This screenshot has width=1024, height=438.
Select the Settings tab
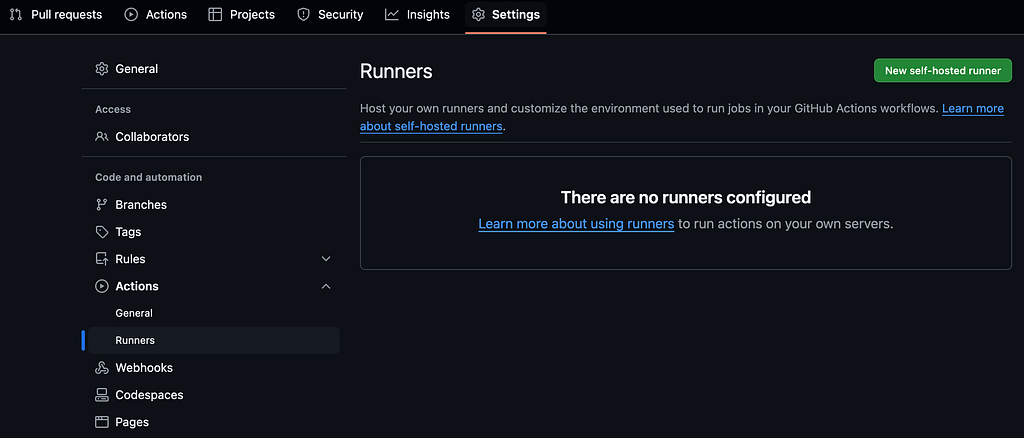506,14
